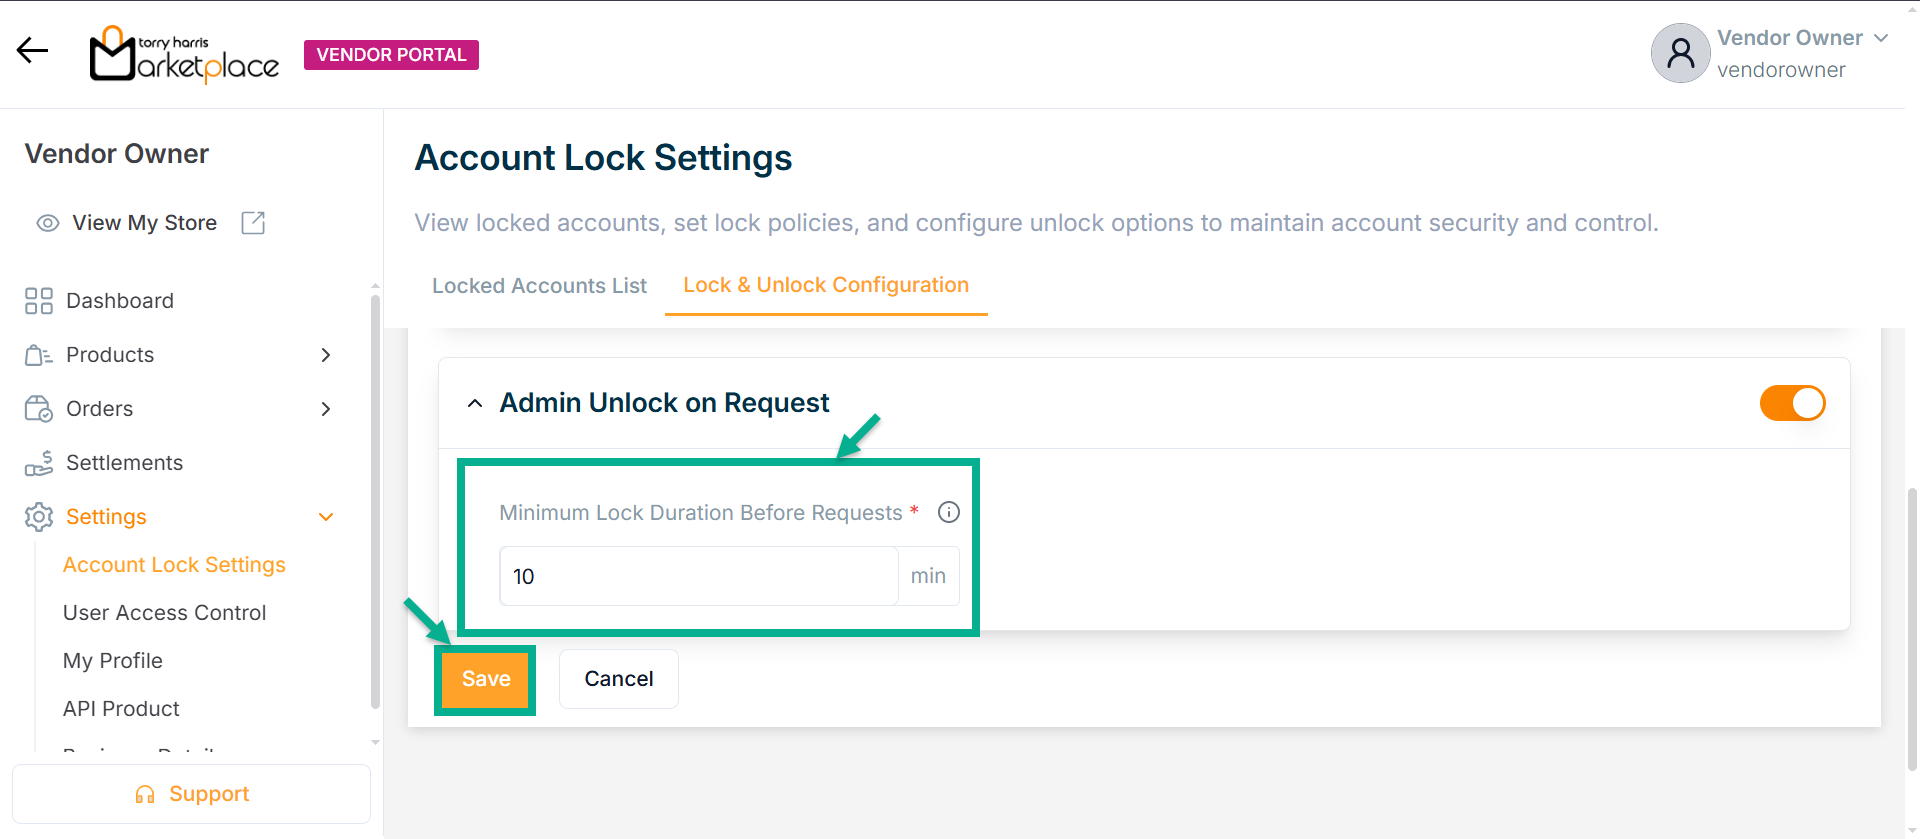The height and width of the screenshot is (839, 1920).
Task: Open the Vendor Owner account dropdown
Action: pos(1880,38)
